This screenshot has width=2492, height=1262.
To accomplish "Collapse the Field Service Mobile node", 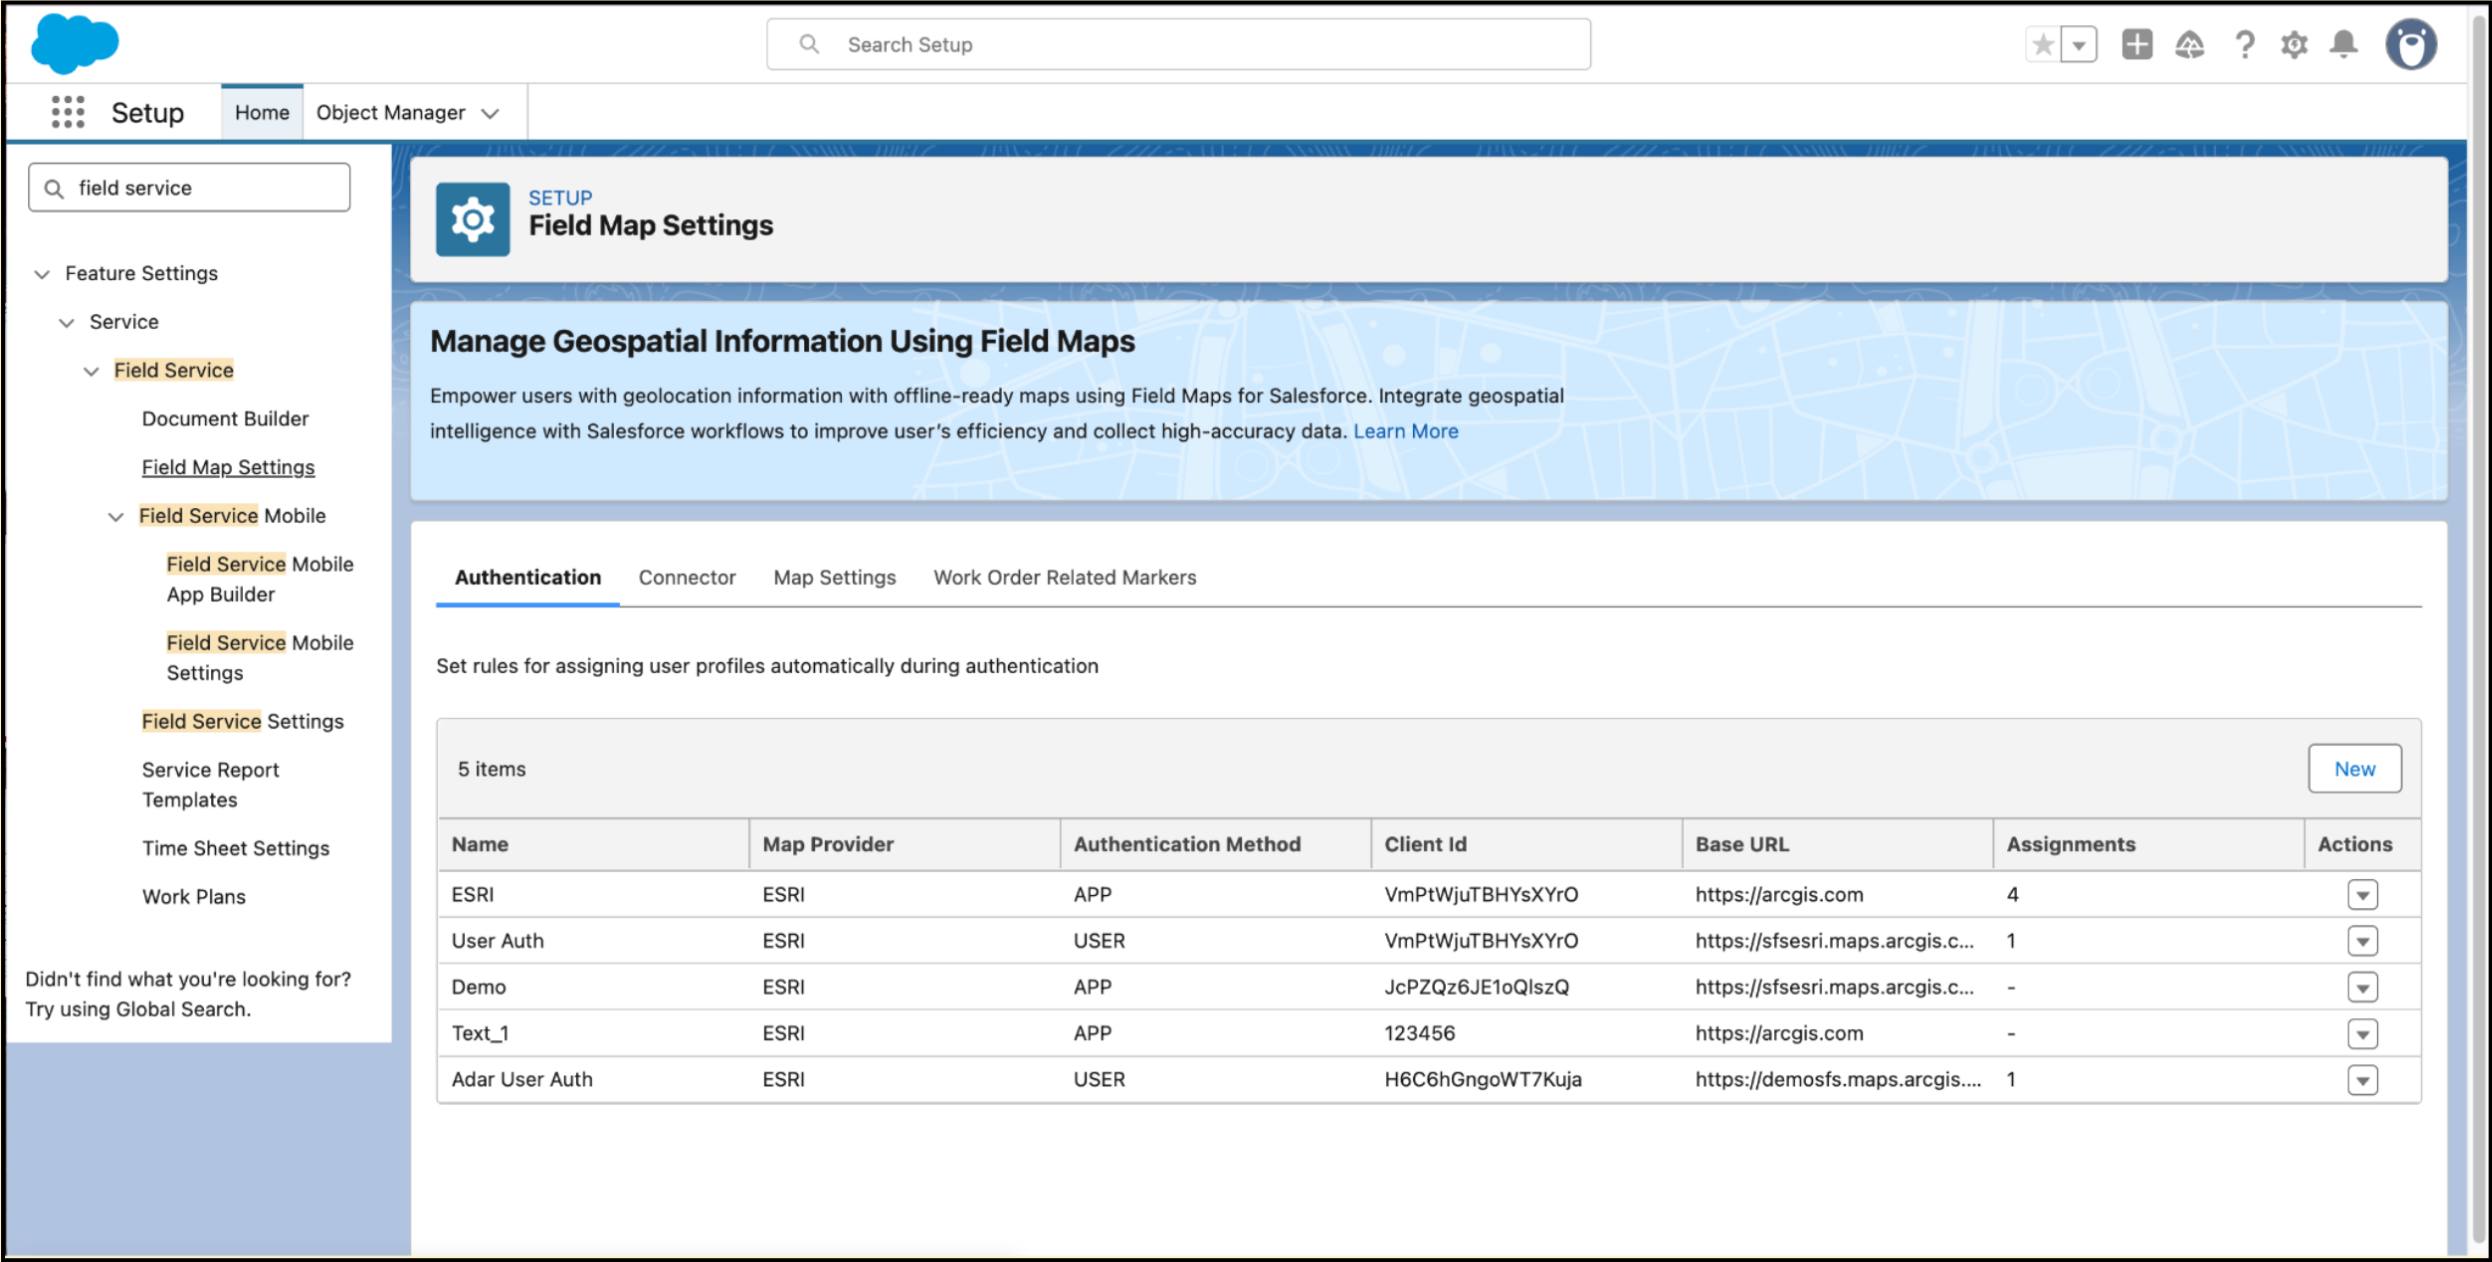I will click(x=116, y=517).
